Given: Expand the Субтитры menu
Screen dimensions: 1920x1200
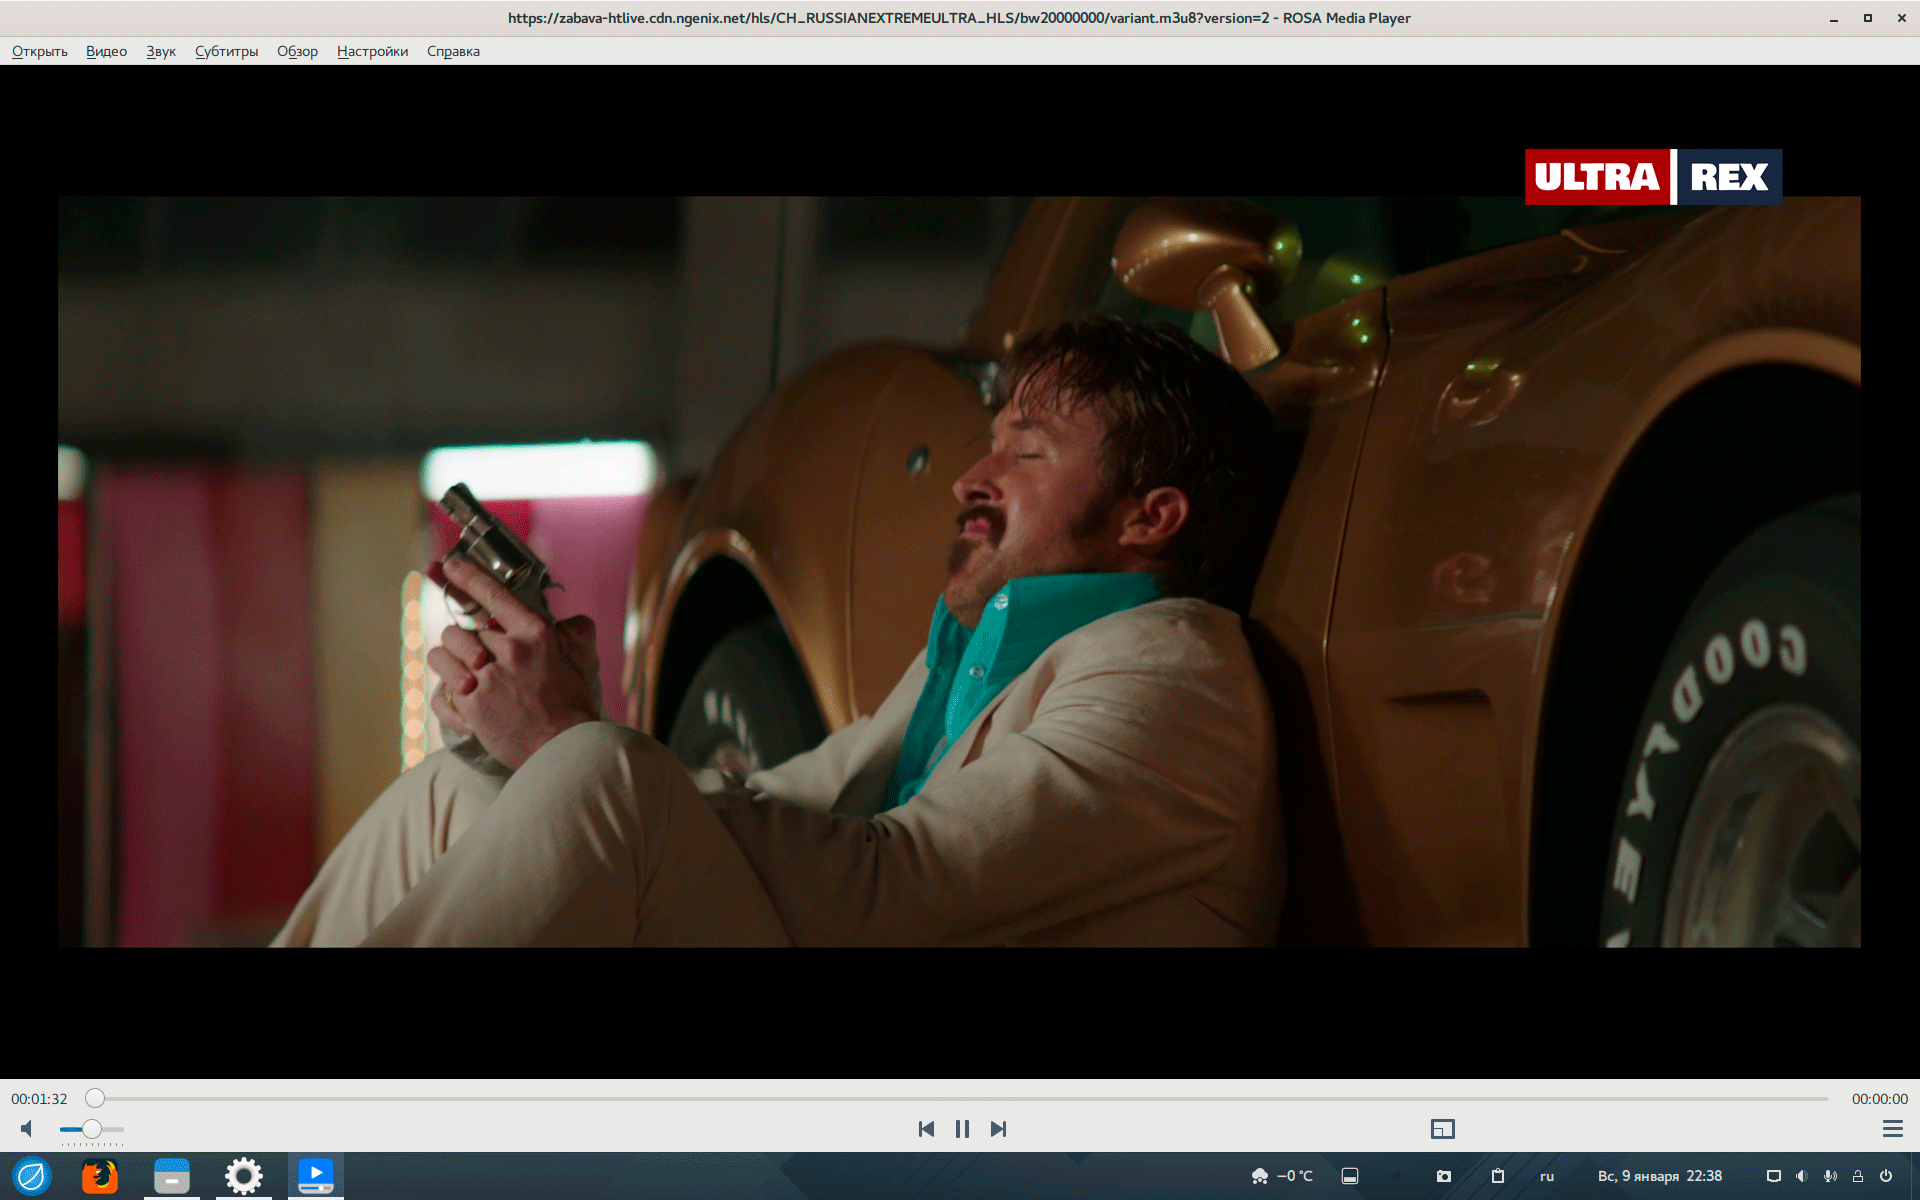Looking at the screenshot, I should click(226, 51).
